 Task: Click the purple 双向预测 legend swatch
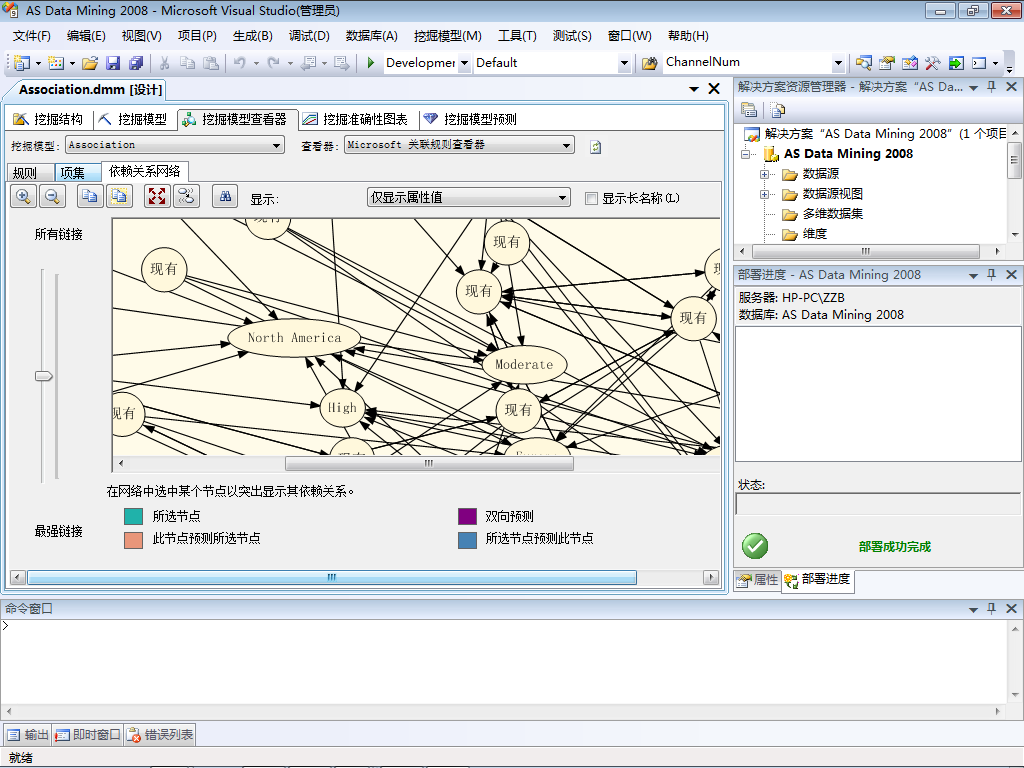tap(468, 517)
